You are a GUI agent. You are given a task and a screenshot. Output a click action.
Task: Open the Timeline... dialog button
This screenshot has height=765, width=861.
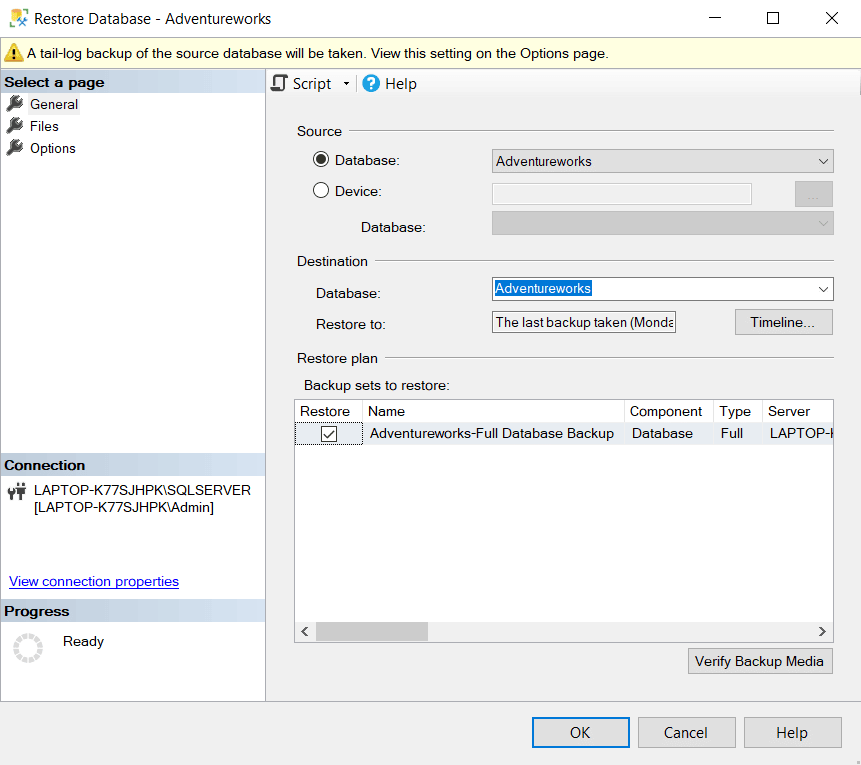(x=784, y=322)
